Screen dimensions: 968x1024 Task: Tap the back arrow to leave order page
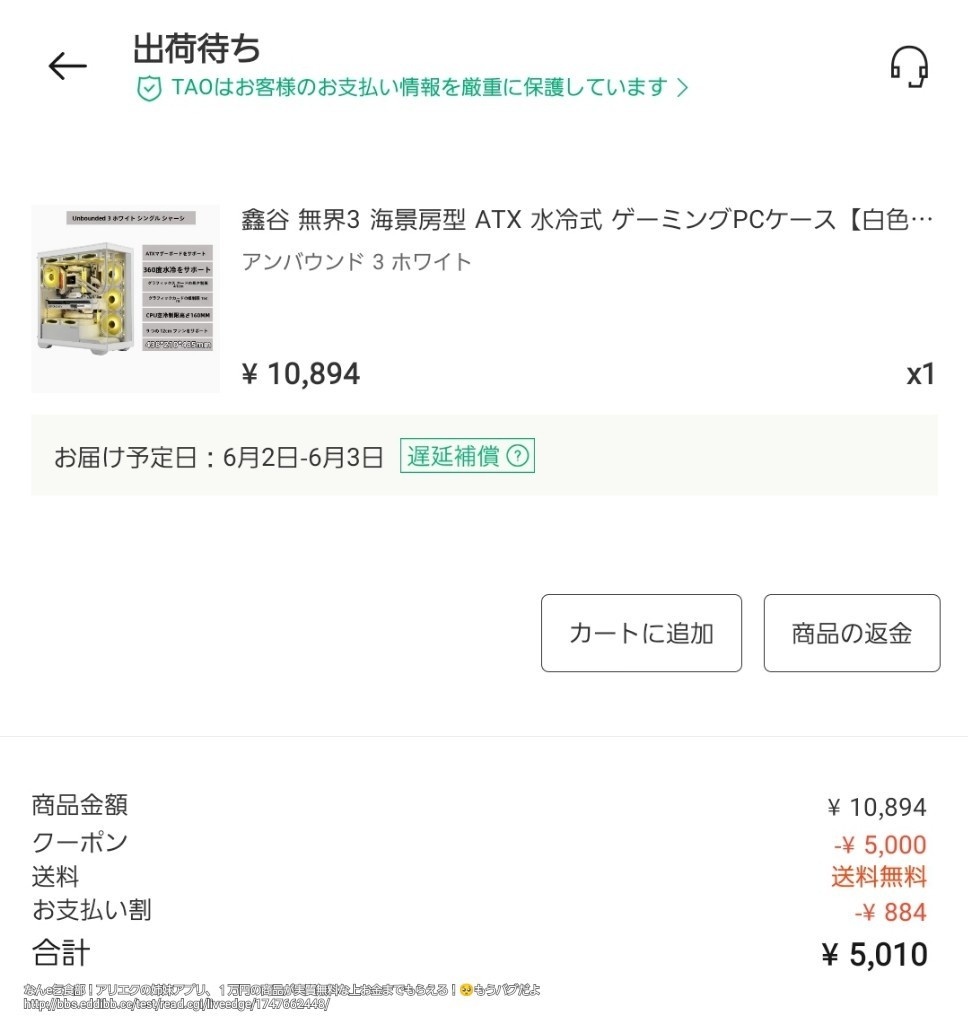click(x=66, y=66)
